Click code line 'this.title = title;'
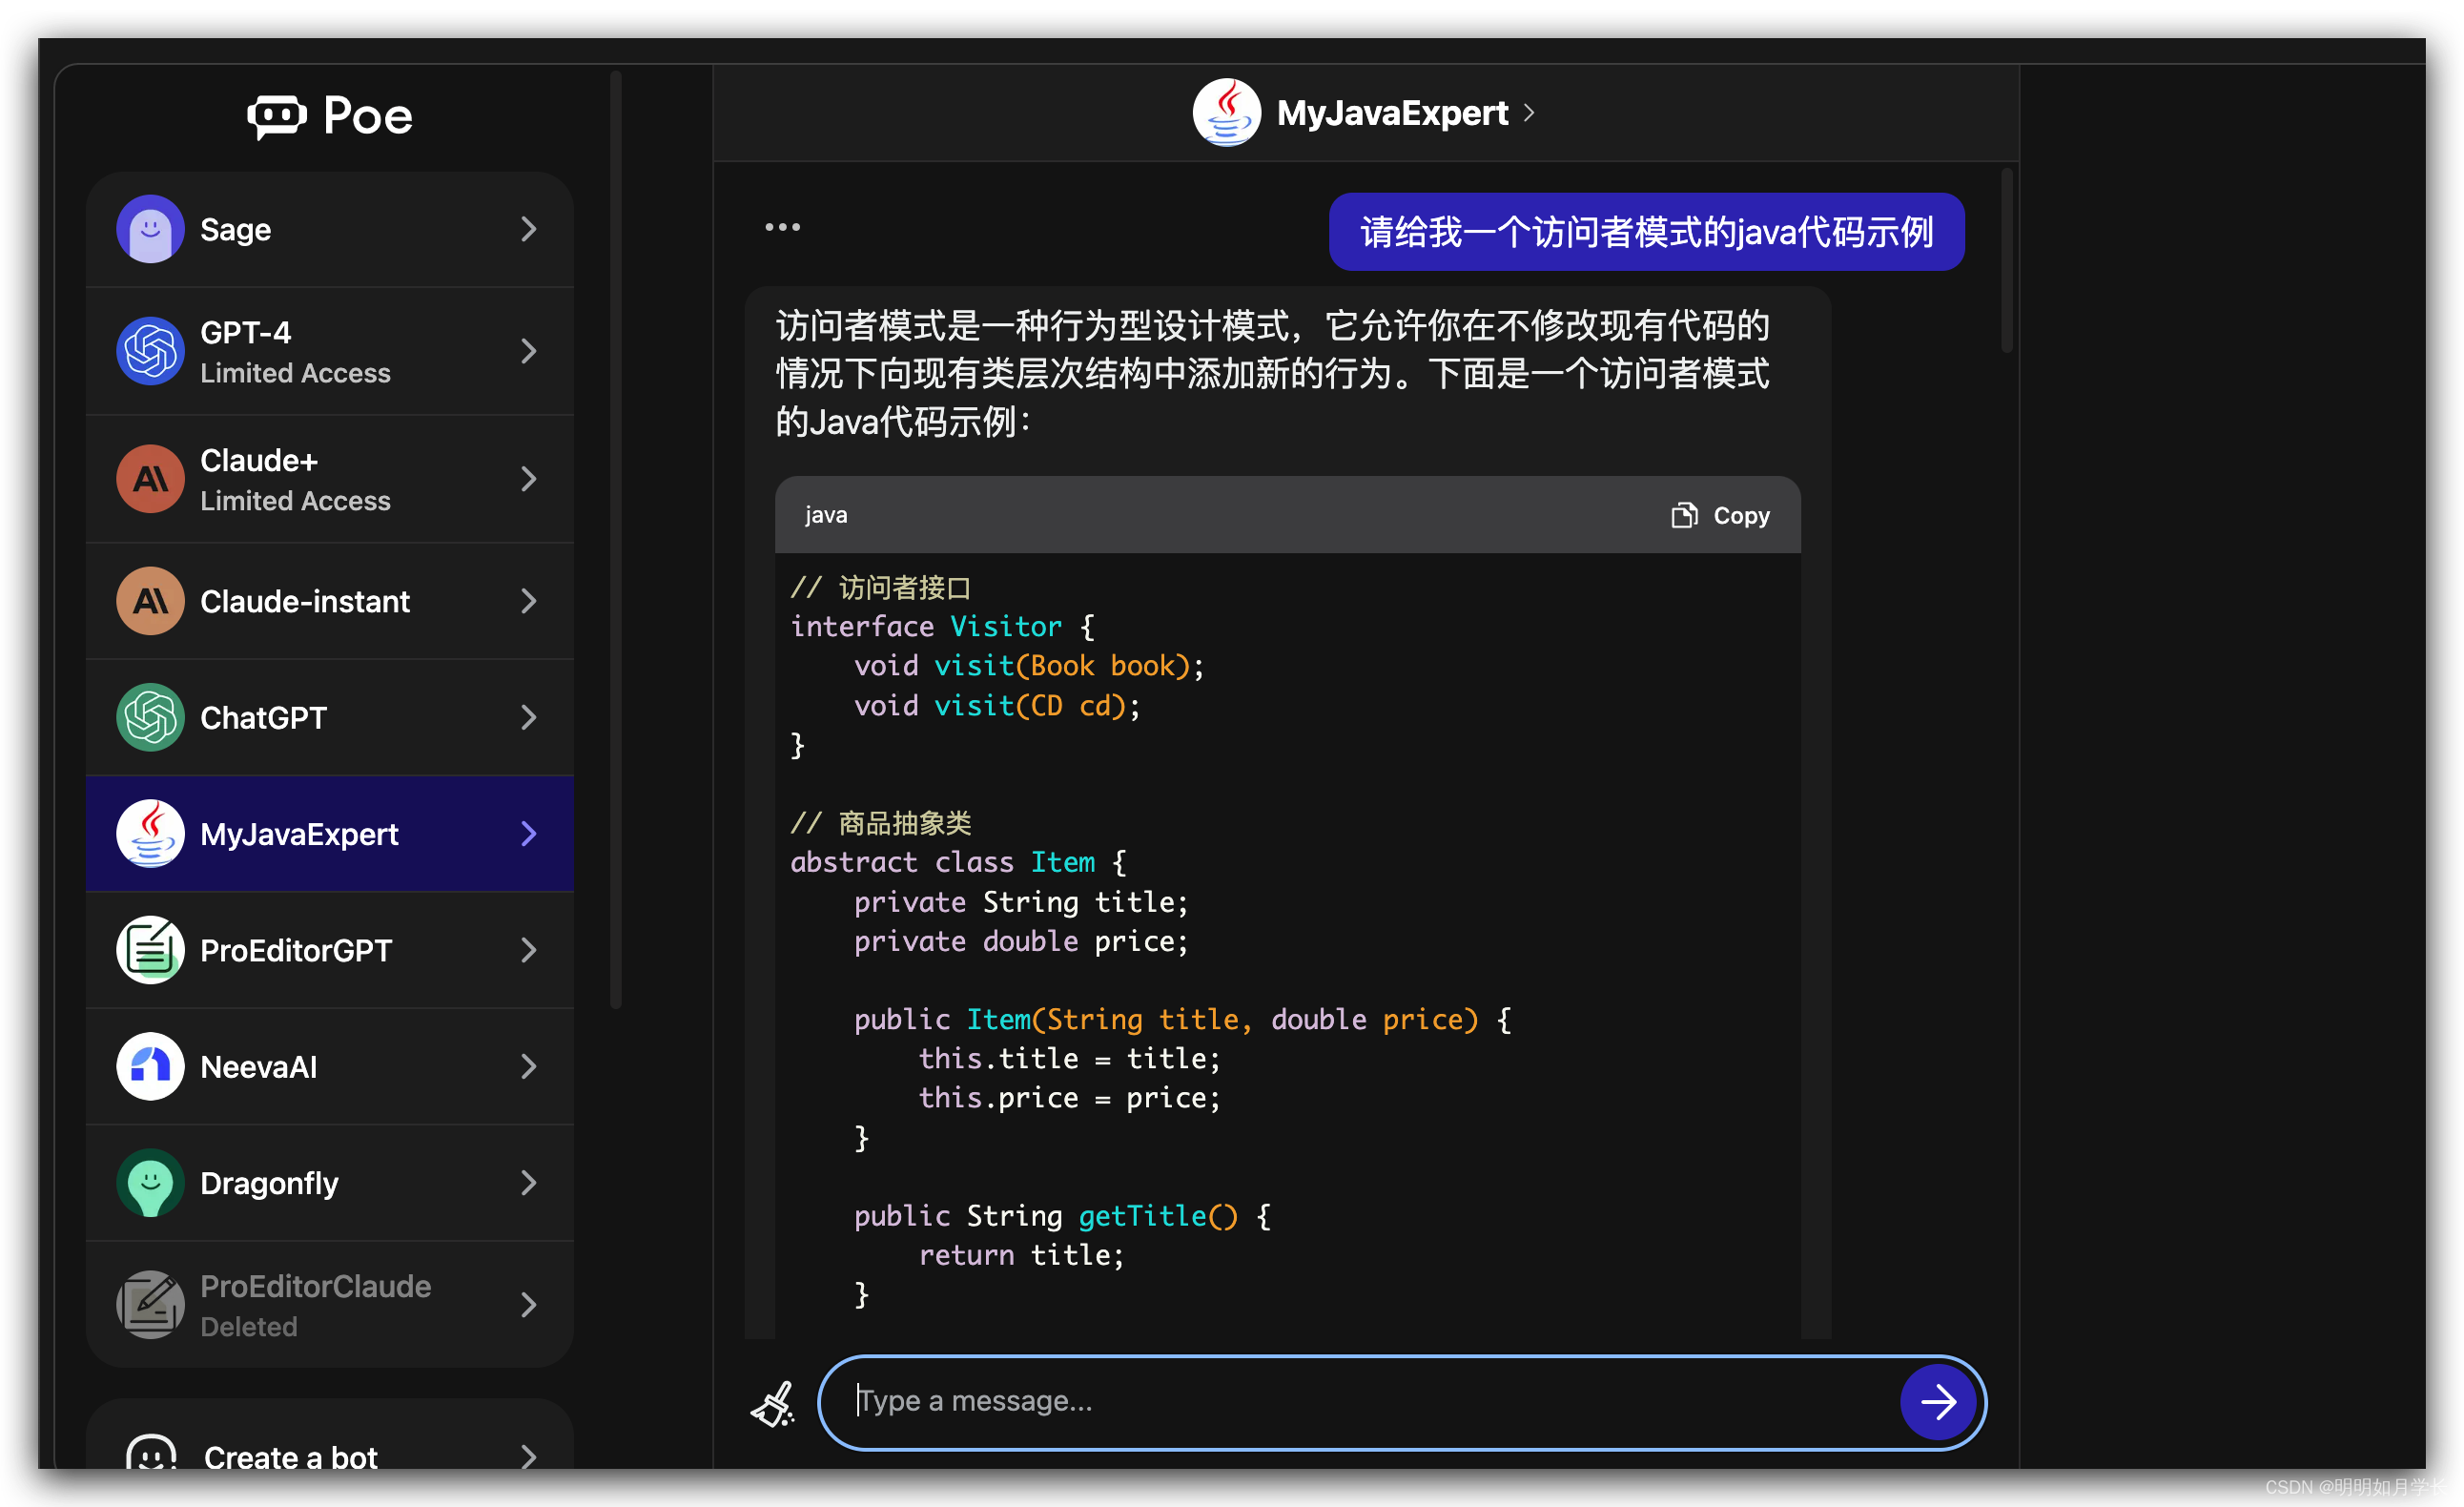The image size is (2464, 1507). [x=1069, y=1058]
